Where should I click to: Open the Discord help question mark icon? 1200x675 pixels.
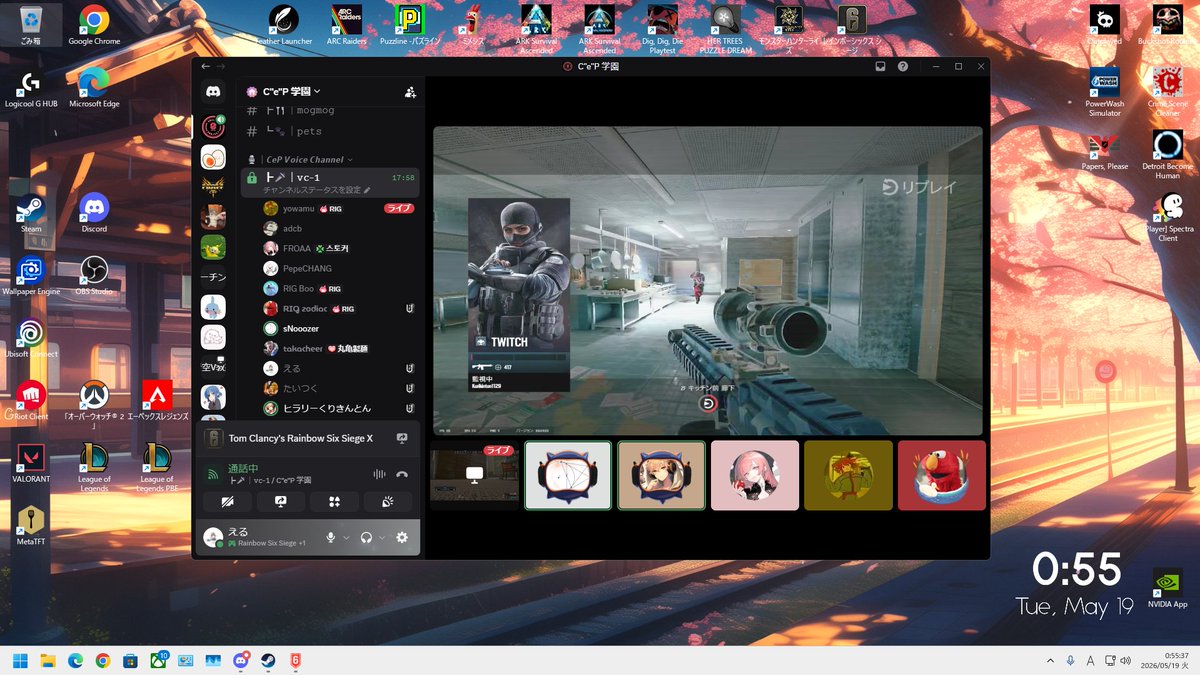pyautogui.click(x=903, y=66)
